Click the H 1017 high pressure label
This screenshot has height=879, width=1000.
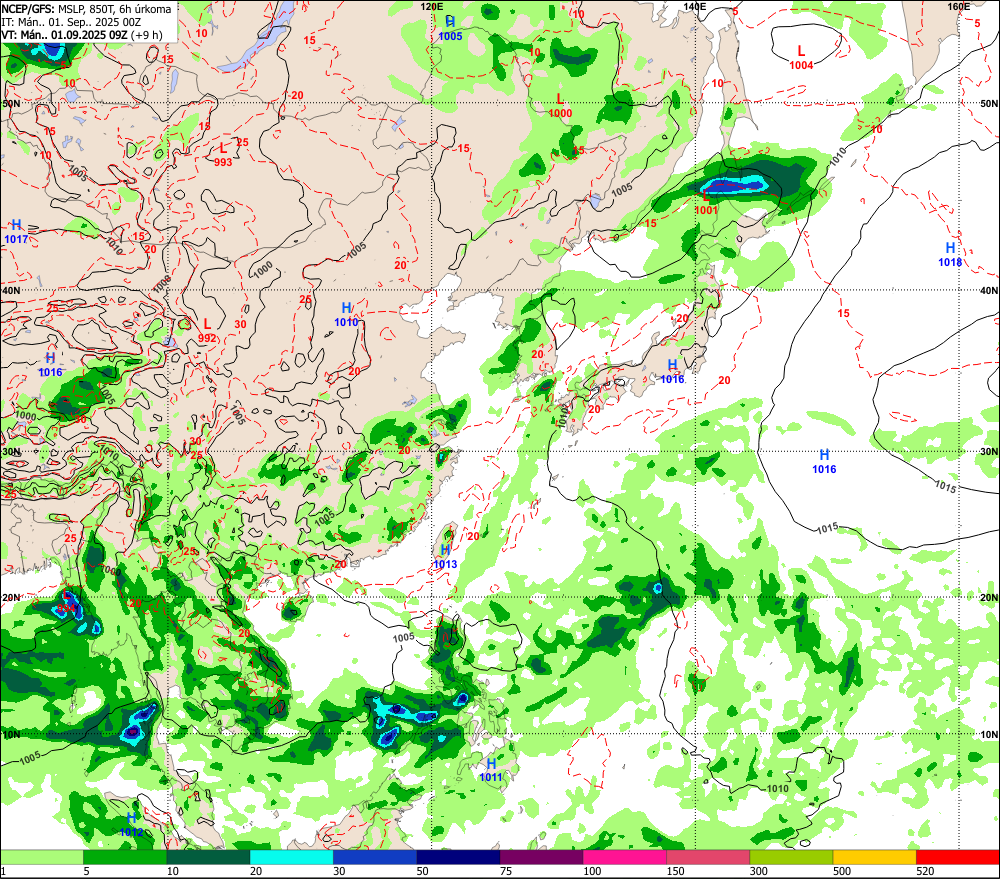point(16,232)
